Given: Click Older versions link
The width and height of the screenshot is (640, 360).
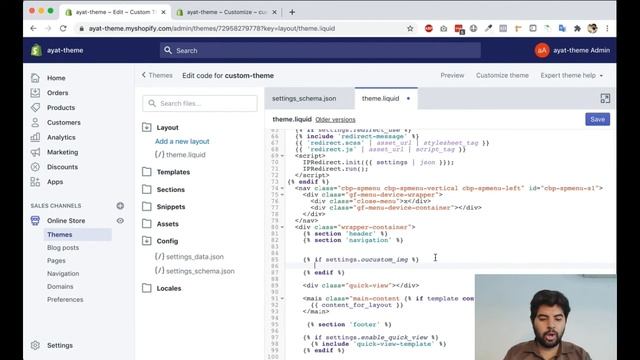Looking at the screenshot, I should click(335, 120).
